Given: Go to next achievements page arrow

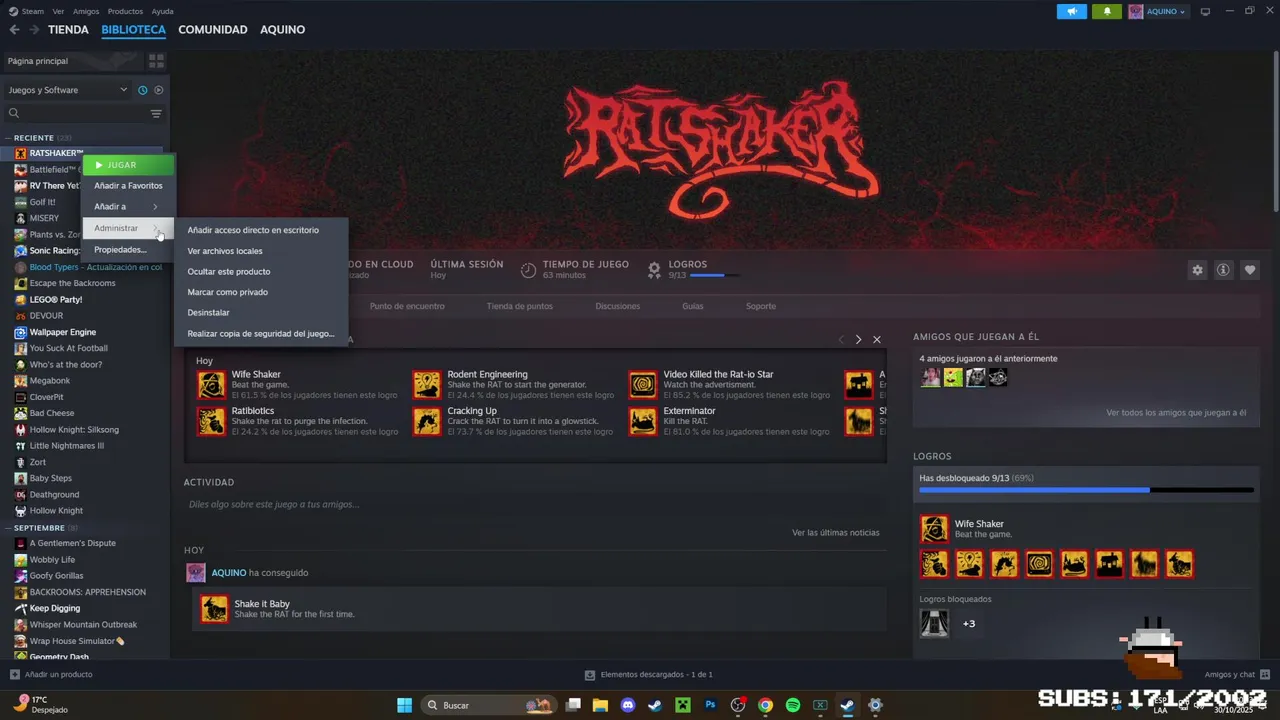Looking at the screenshot, I should 858,340.
